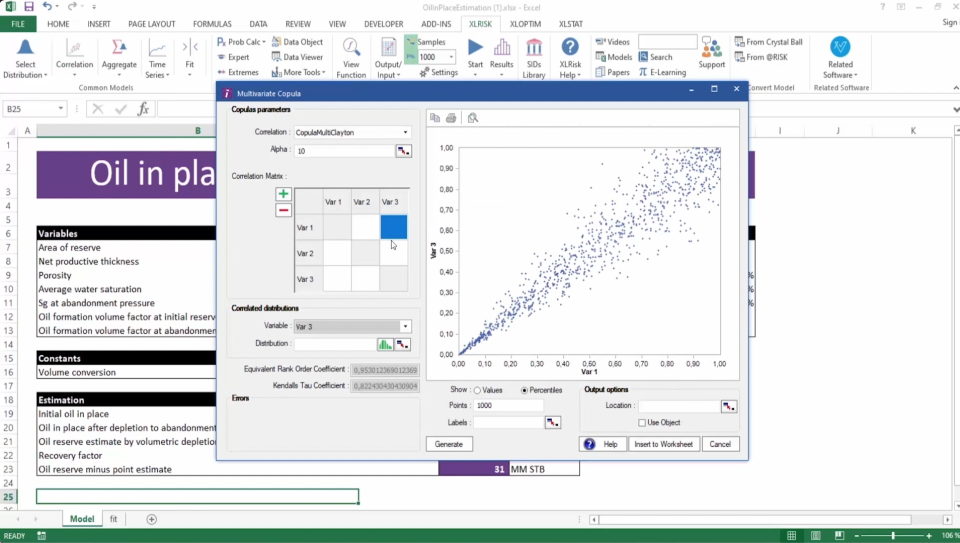Open the XLRISK ribbon tab
Image resolution: width=960 pixels, height=543 pixels.
click(x=480, y=24)
